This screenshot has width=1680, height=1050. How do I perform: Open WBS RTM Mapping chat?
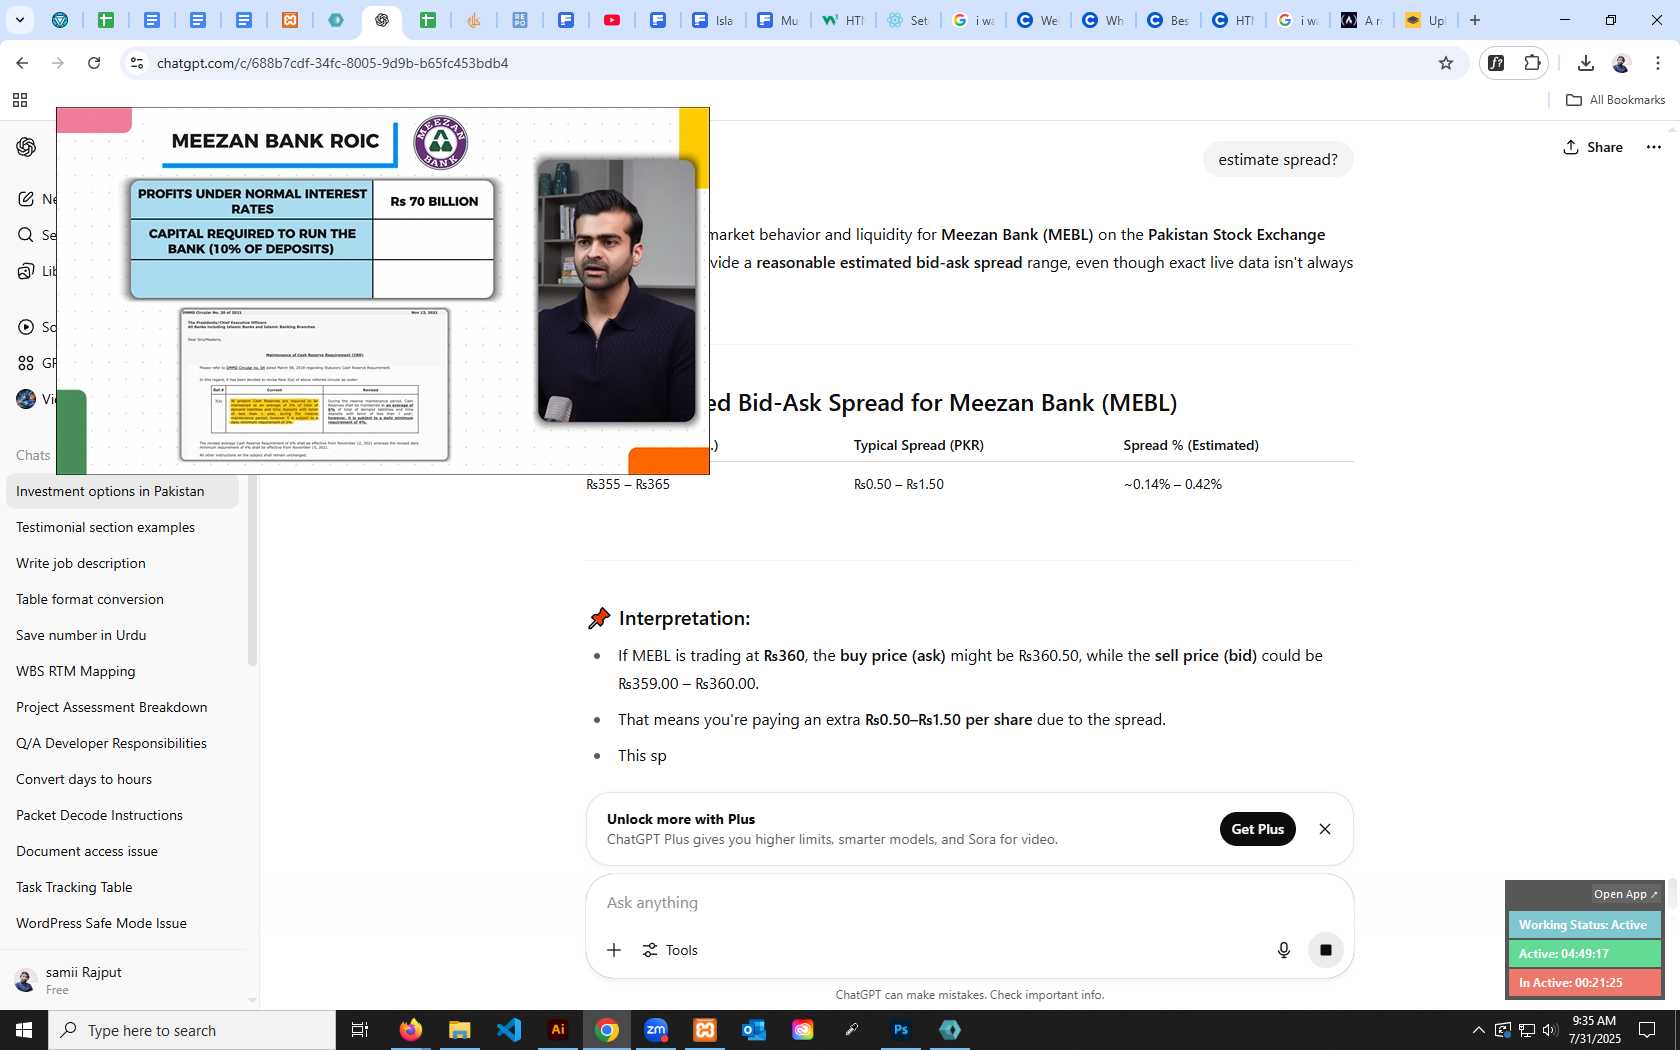click(122, 671)
